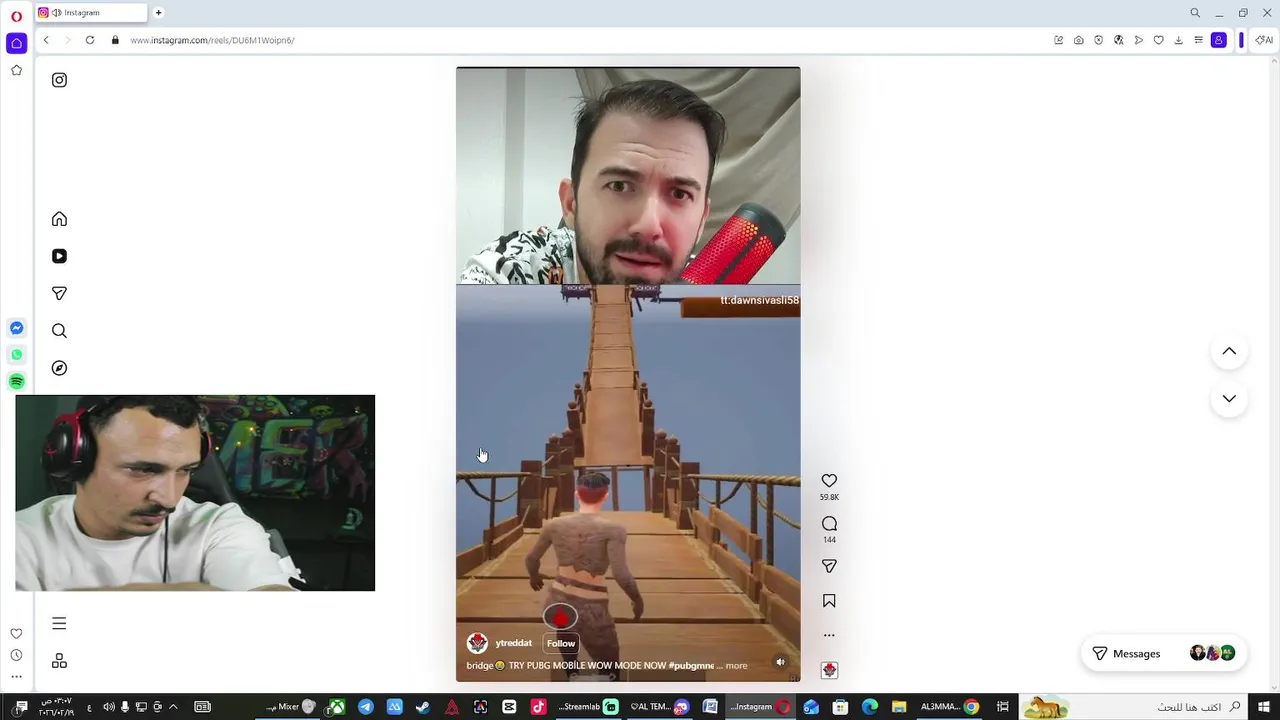
Task: Open site security lock icon
Action: click(115, 40)
